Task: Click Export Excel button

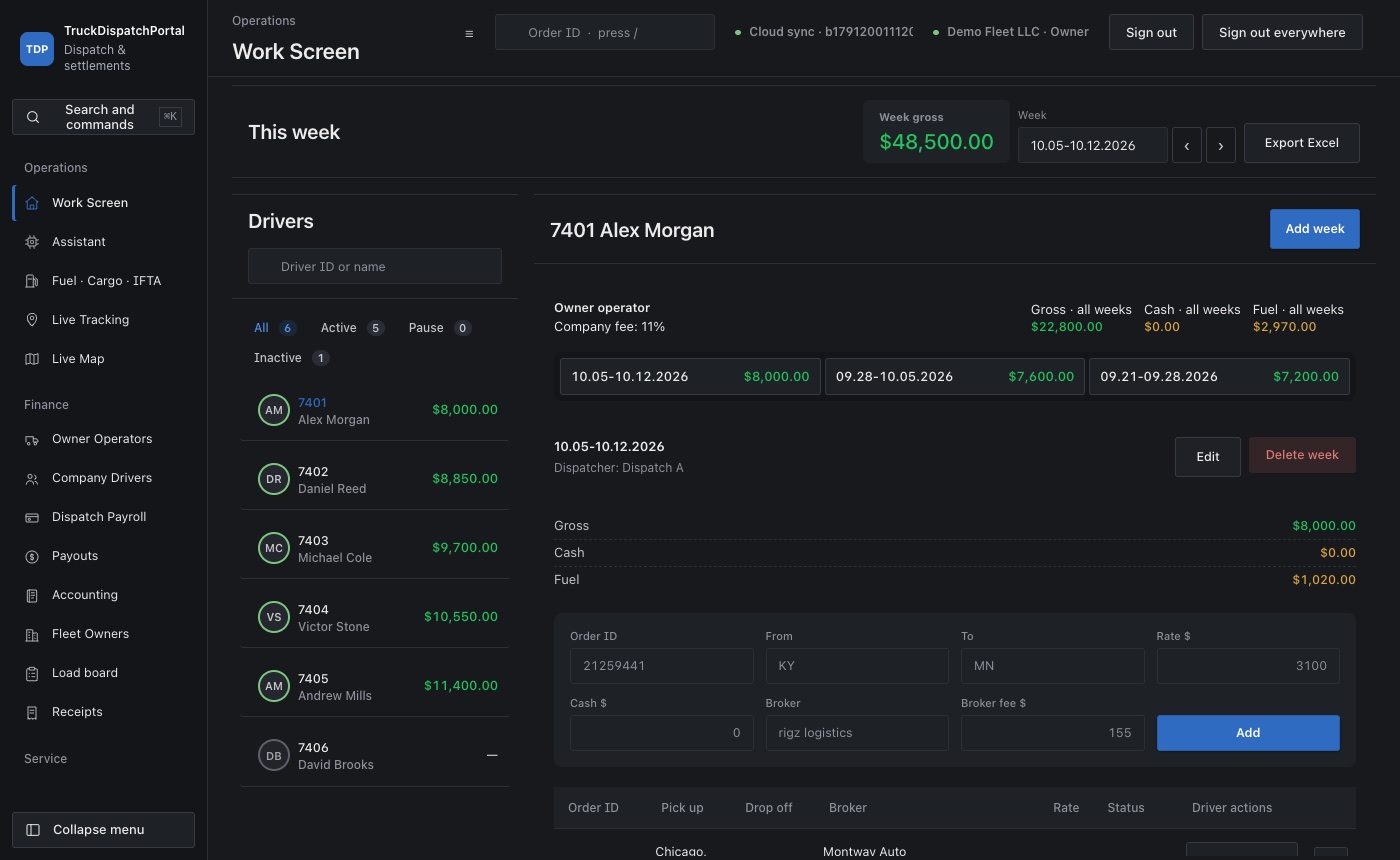Action: pos(1302,143)
